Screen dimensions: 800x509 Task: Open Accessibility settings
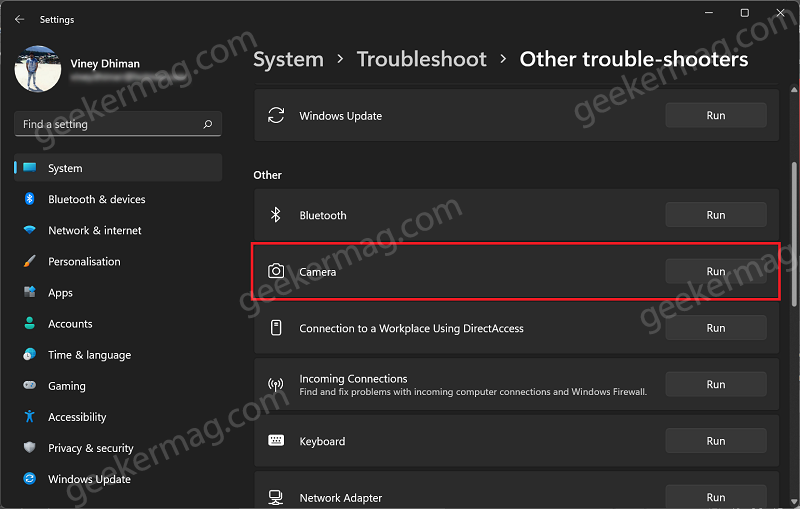pyautogui.click(x=118, y=417)
